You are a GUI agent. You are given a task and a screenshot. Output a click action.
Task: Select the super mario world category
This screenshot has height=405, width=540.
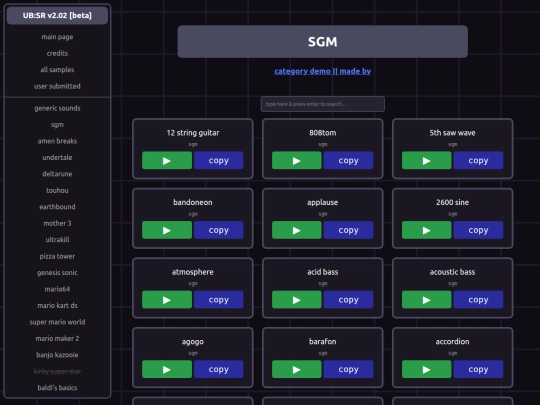(x=57, y=322)
